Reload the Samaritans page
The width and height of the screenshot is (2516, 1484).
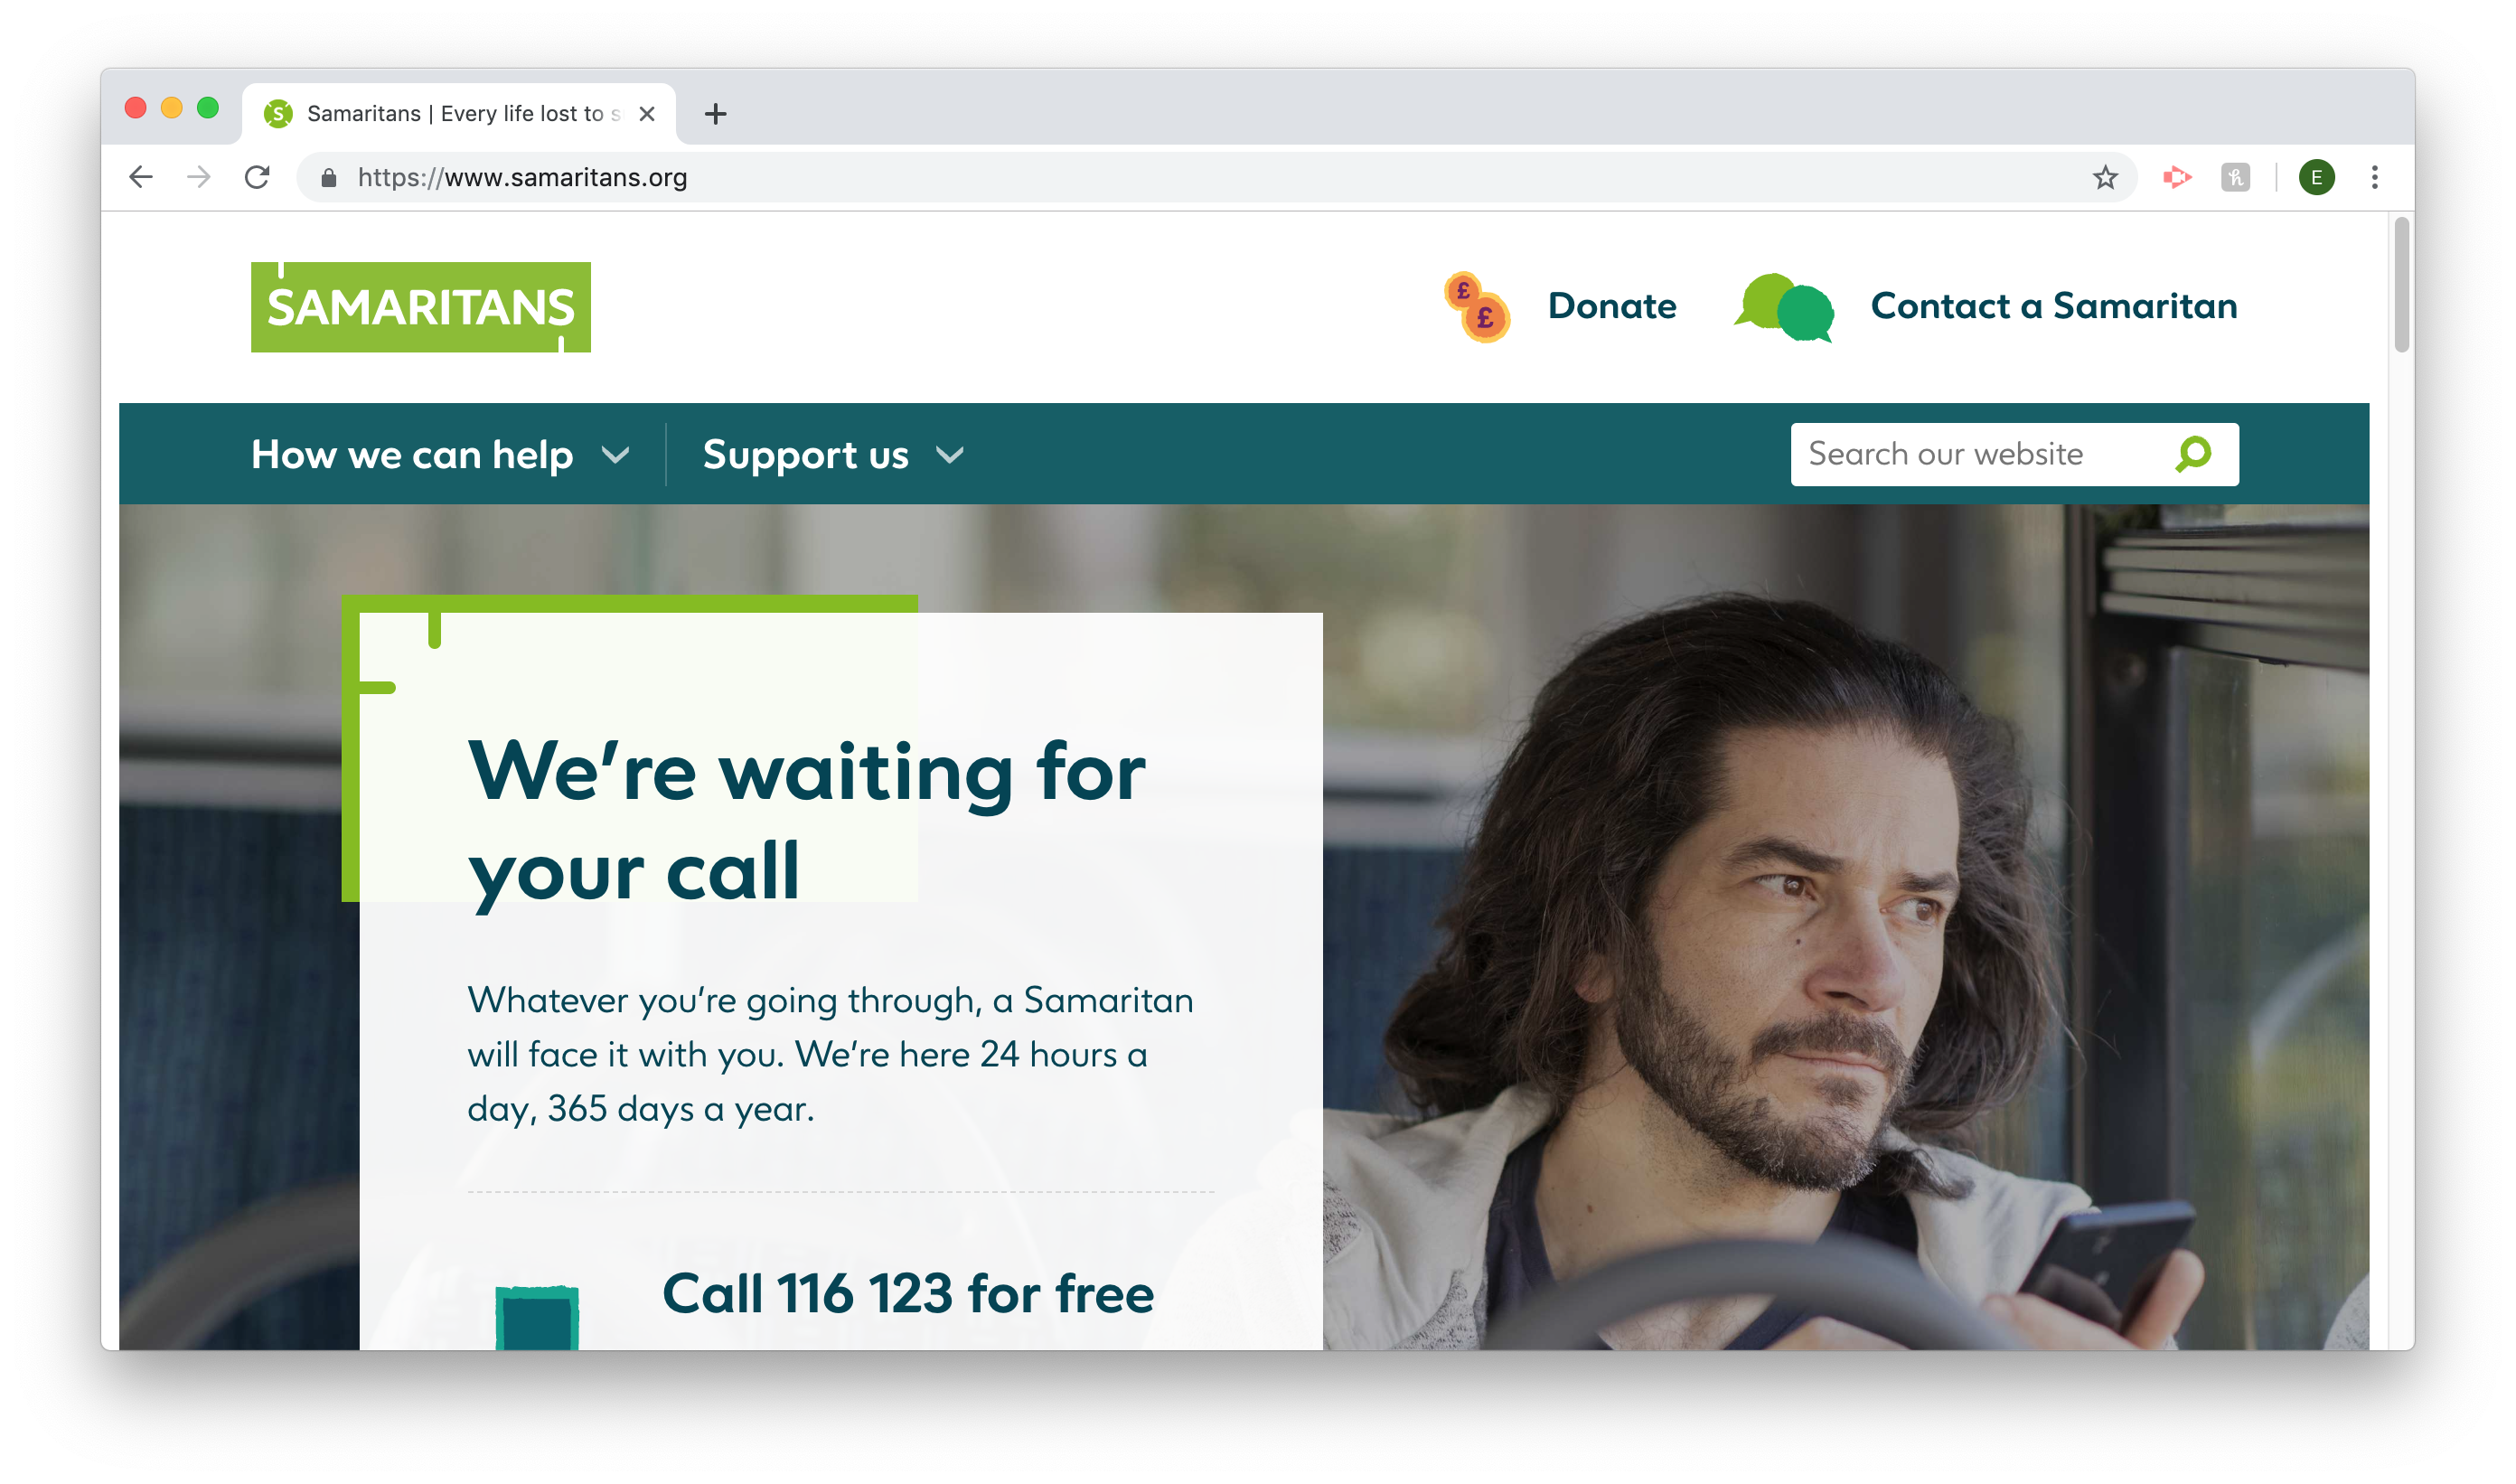[x=257, y=177]
